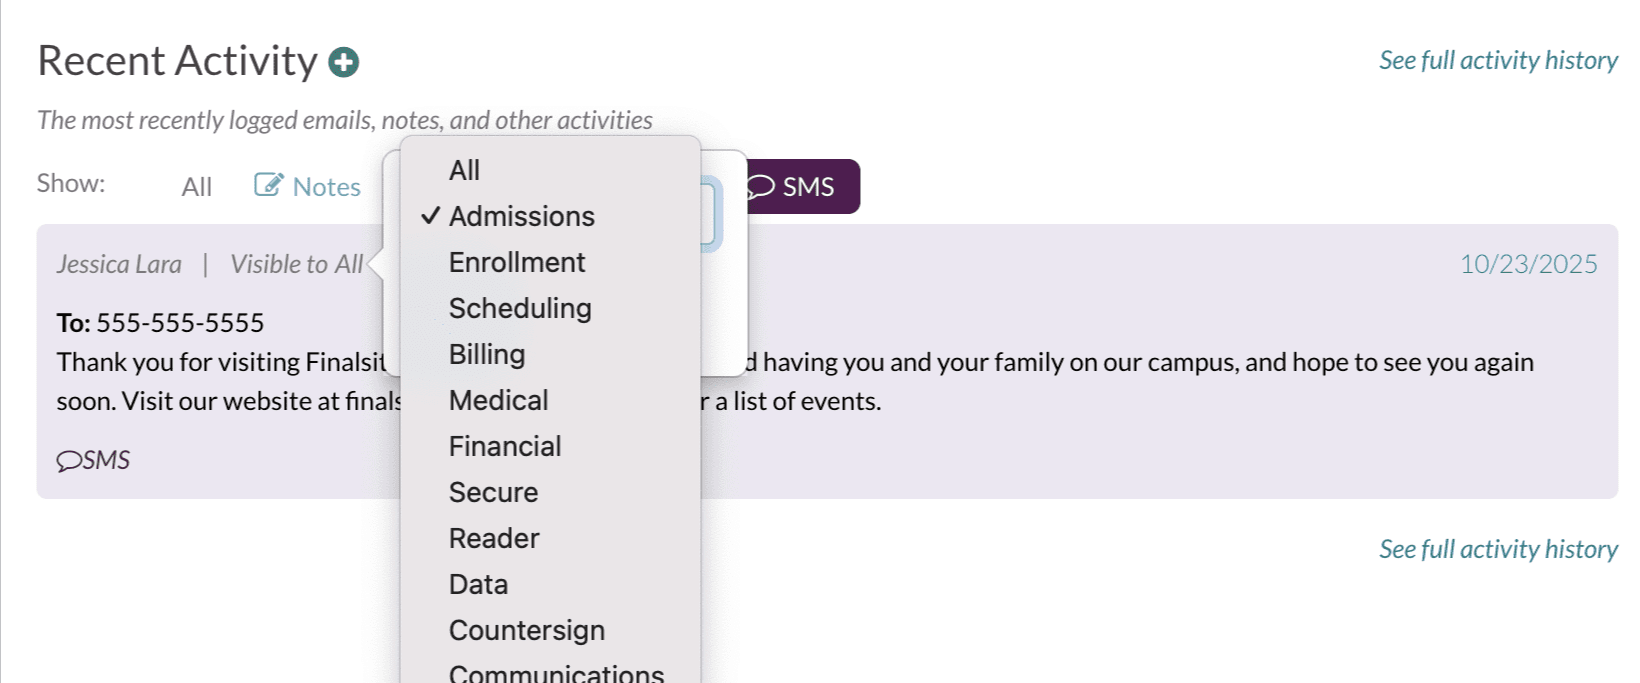Choose the Secure category option

point(493,492)
